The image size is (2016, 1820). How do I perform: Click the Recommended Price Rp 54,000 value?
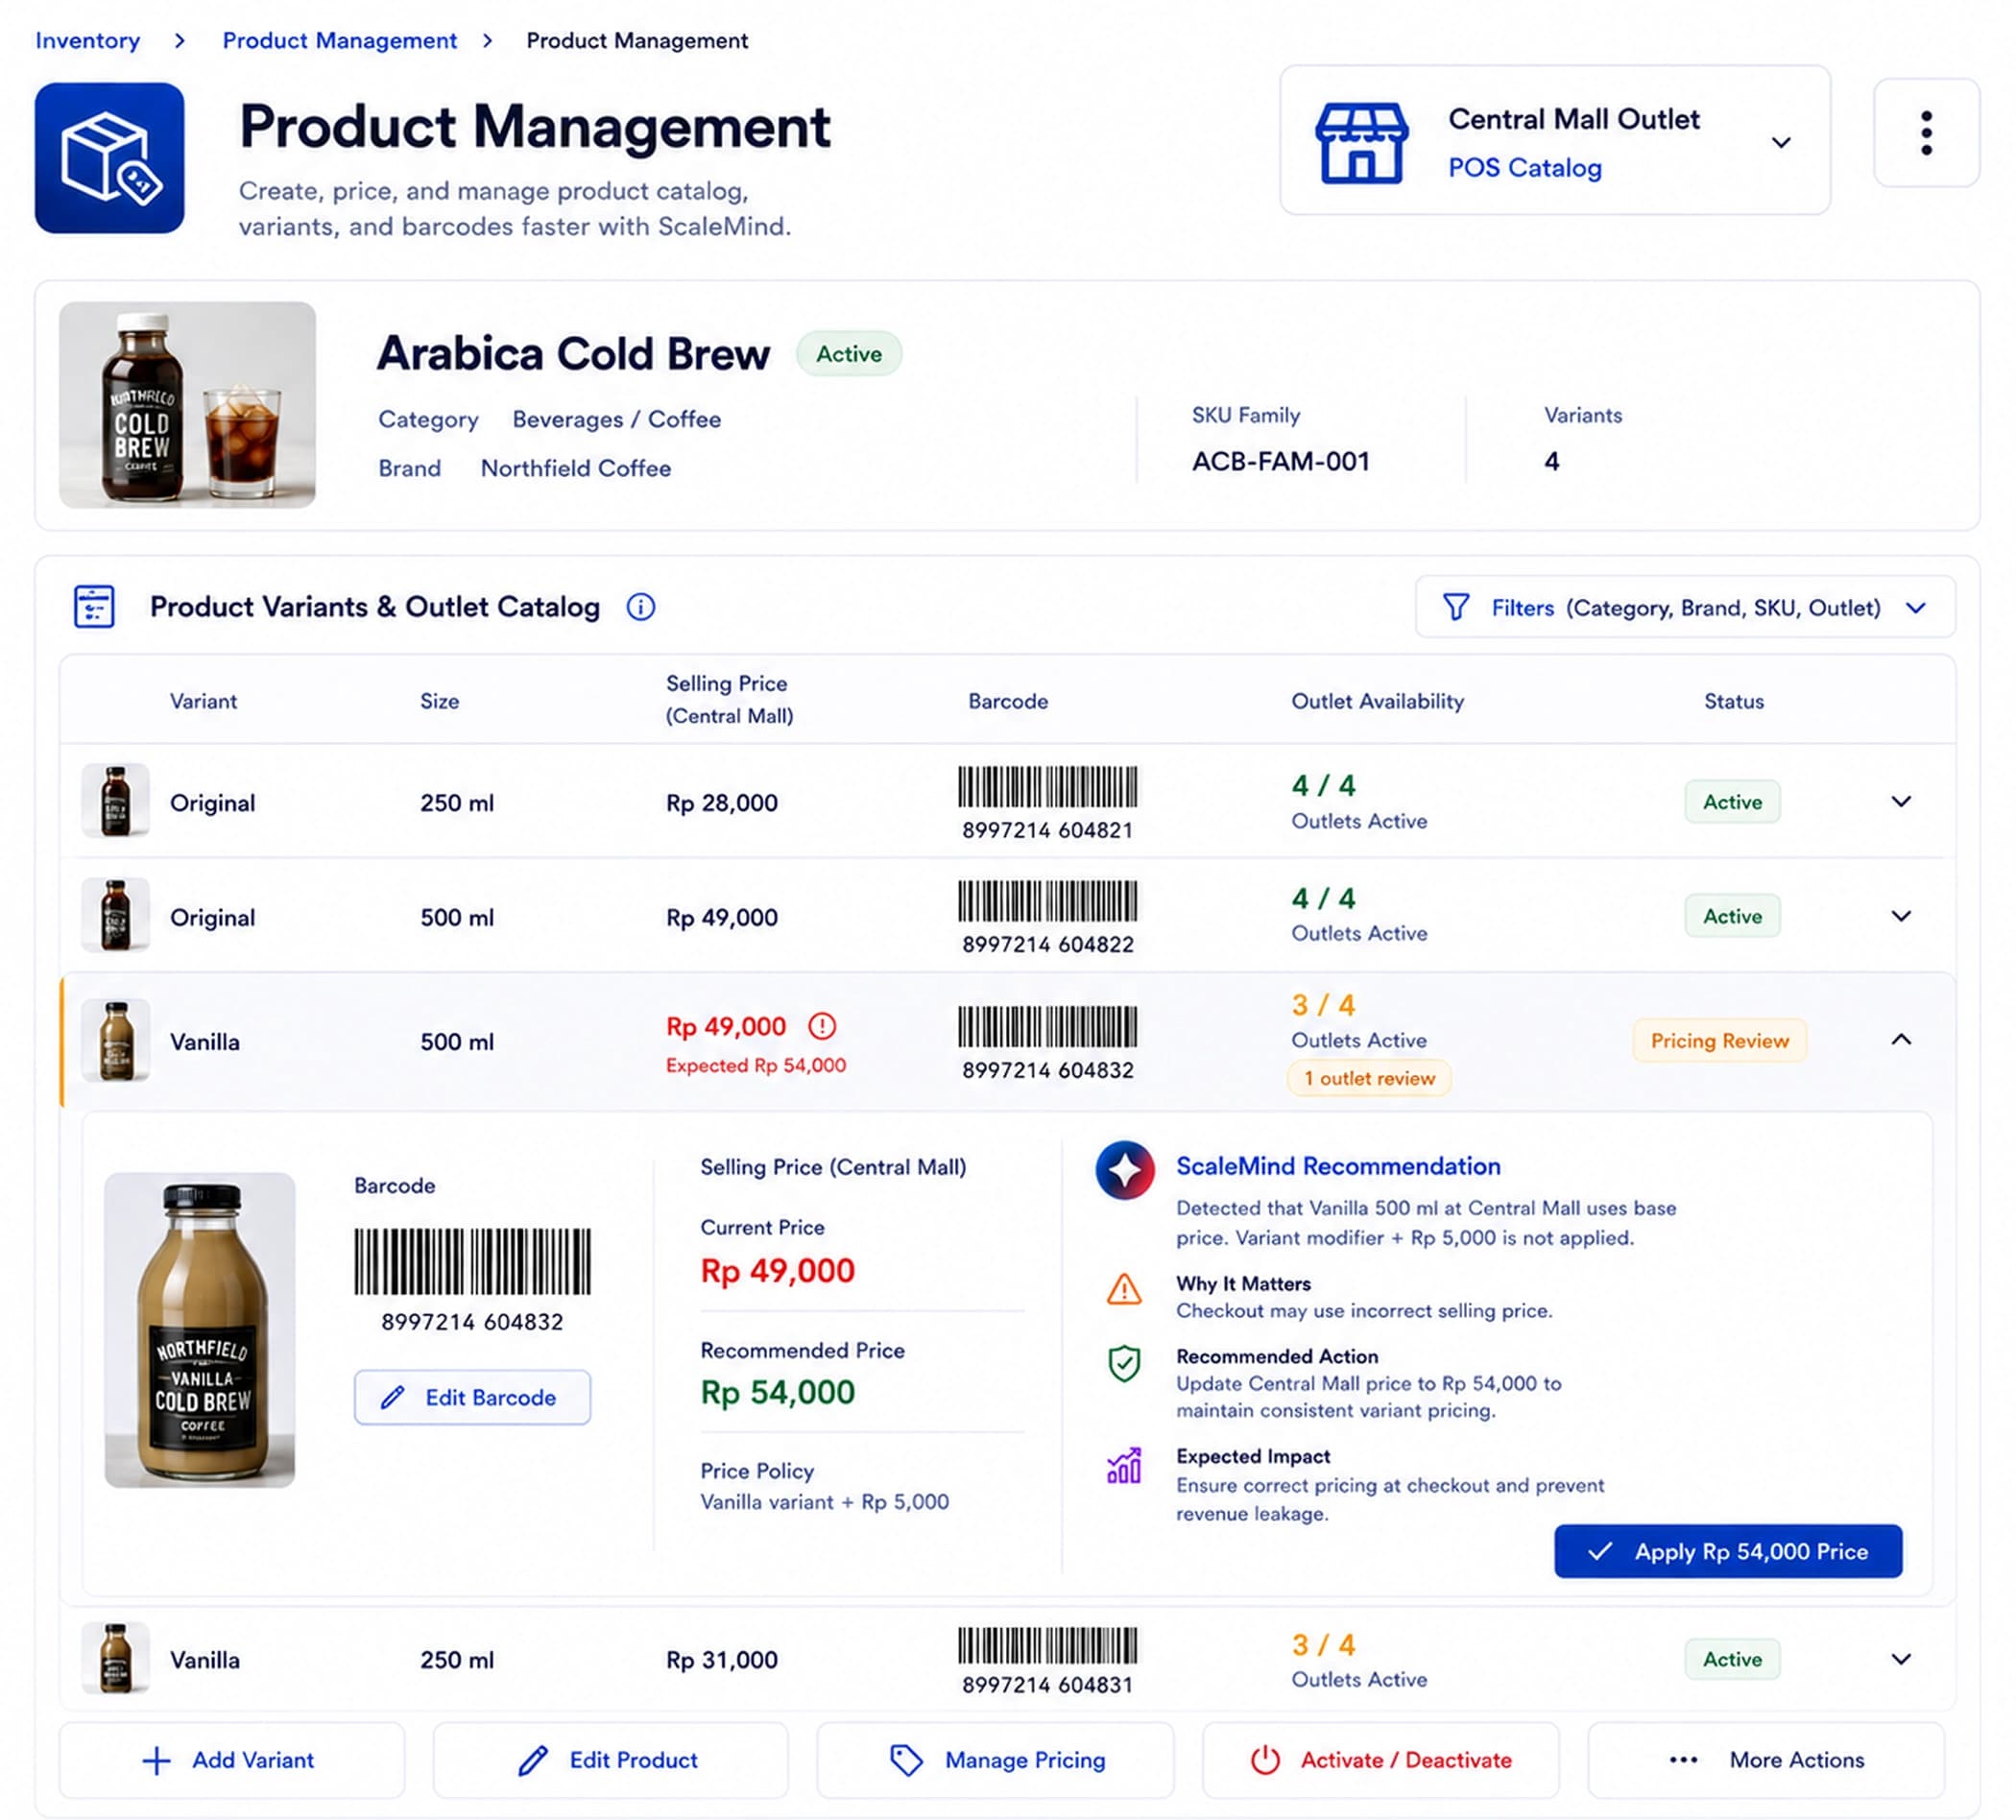click(x=778, y=1393)
